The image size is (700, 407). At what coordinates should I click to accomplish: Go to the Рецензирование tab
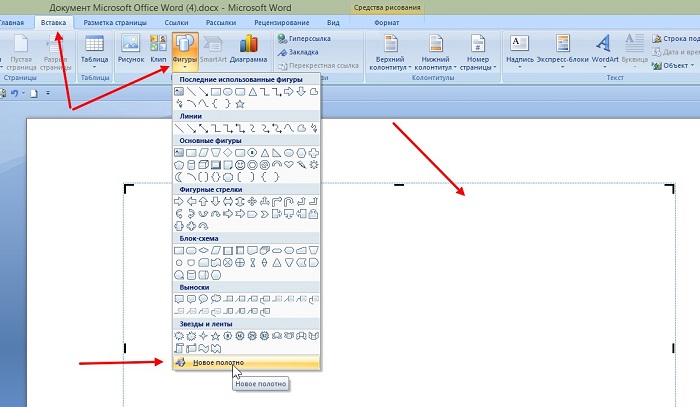point(282,22)
